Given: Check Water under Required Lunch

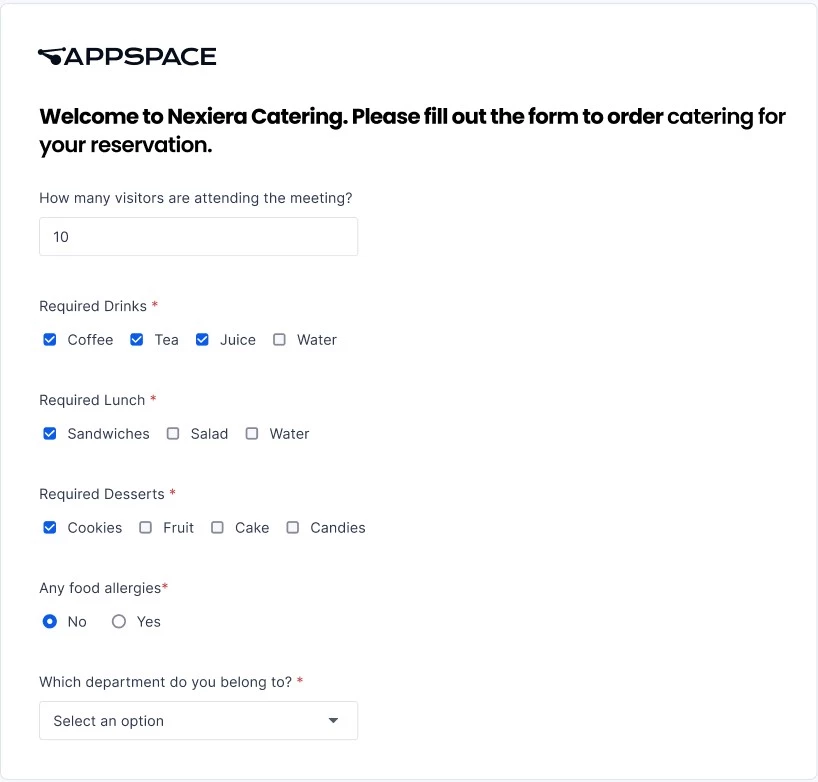Looking at the screenshot, I should (x=252, y=434).
